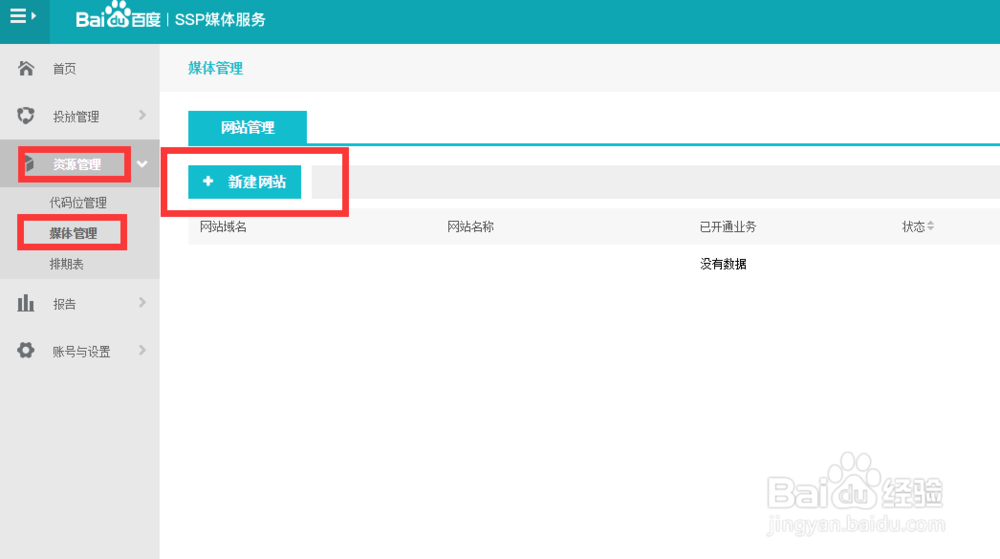This screenshot has height=559, width=1000.
Task: Toggle the hamburger sidebar menu icon
Action: pos(23,16)
